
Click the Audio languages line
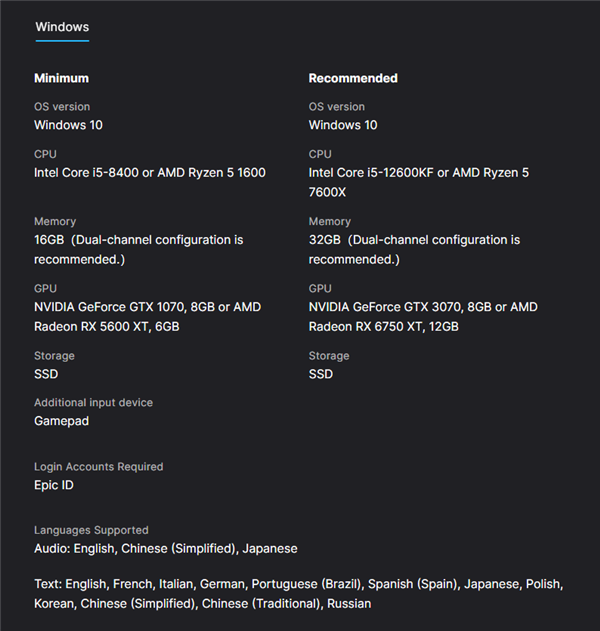coord(165,549)
